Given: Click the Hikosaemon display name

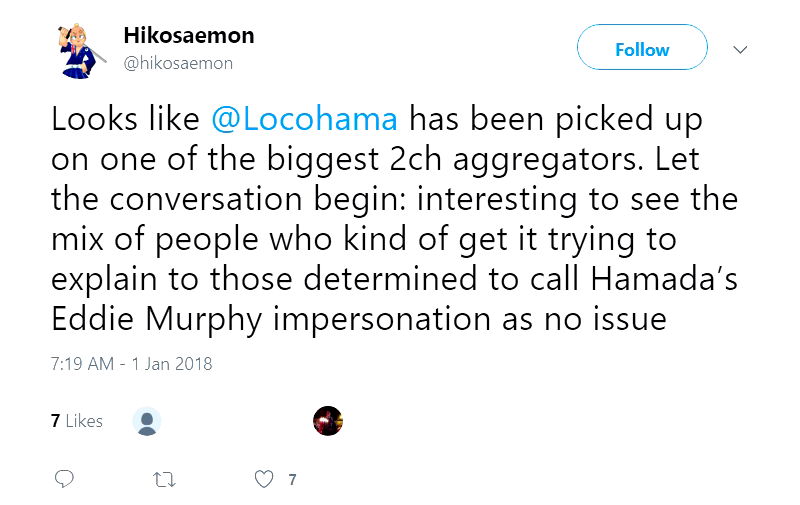Looking at the screenshot, I should click(188, 35).
